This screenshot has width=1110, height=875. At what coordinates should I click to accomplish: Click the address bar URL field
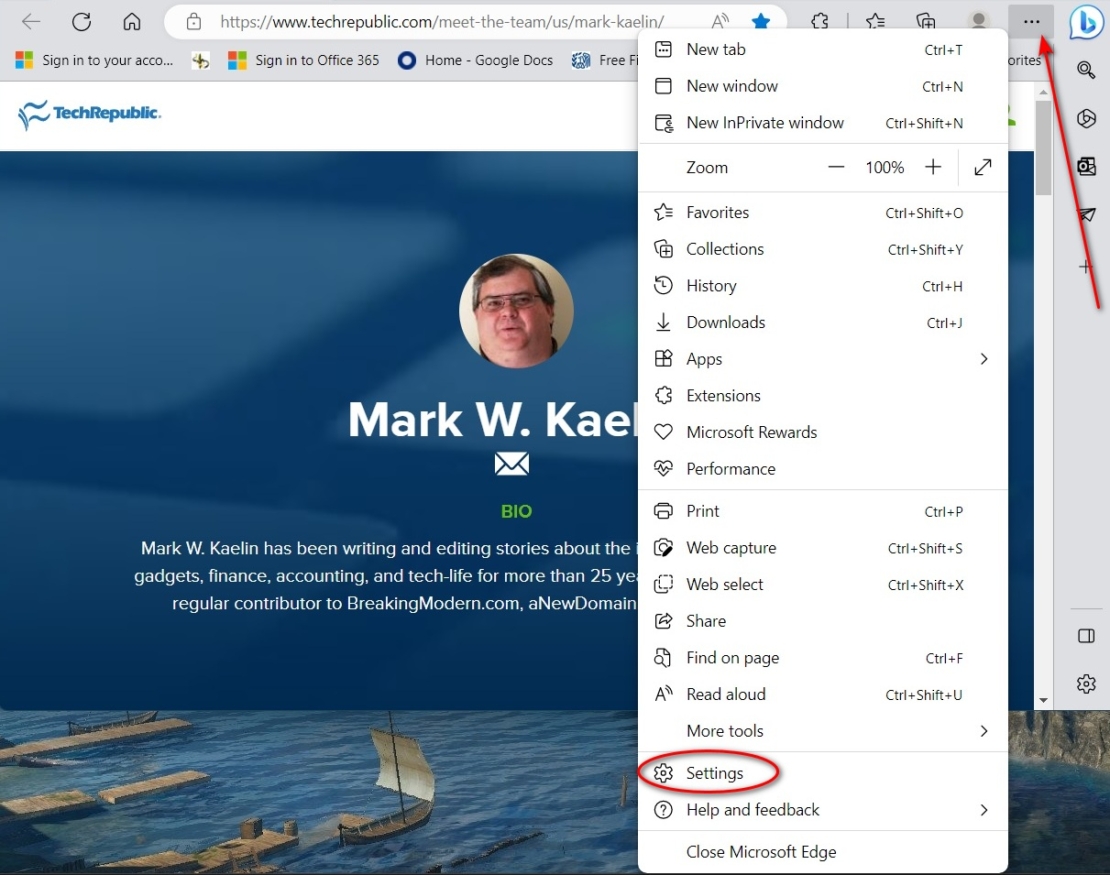[400, 21]
